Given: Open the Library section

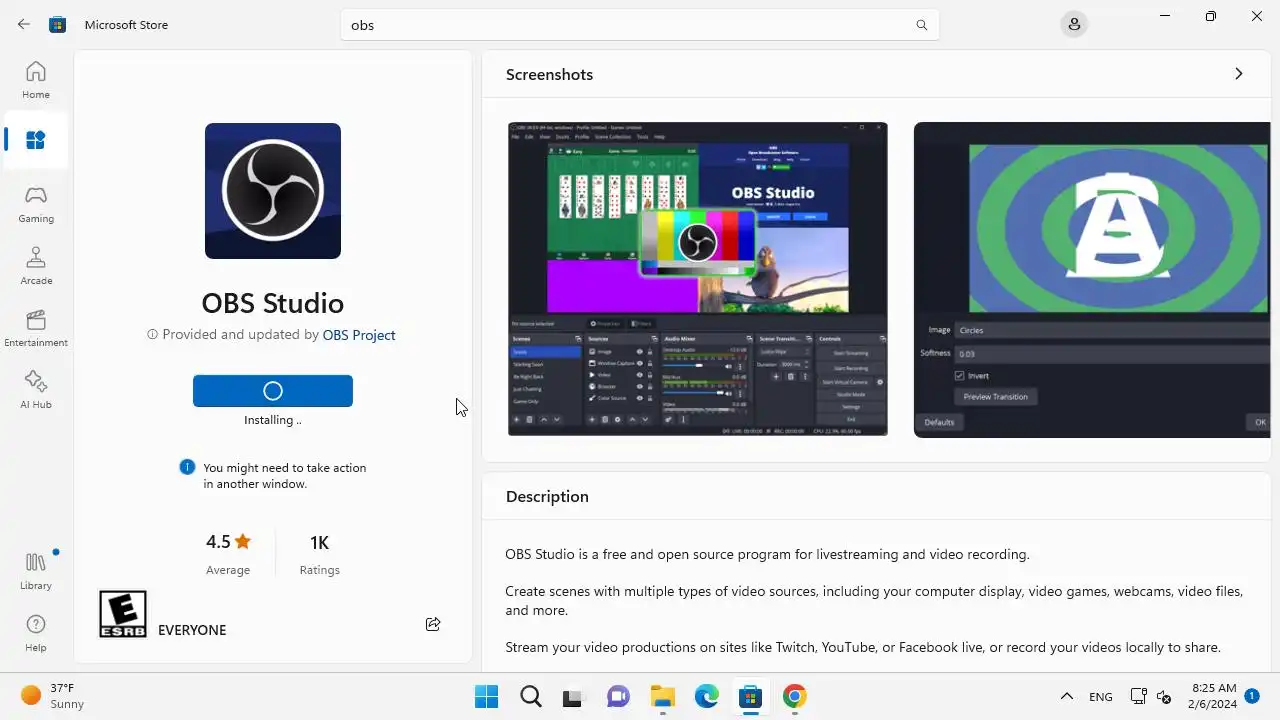Looking at the screenshot, I should [36, 571].
